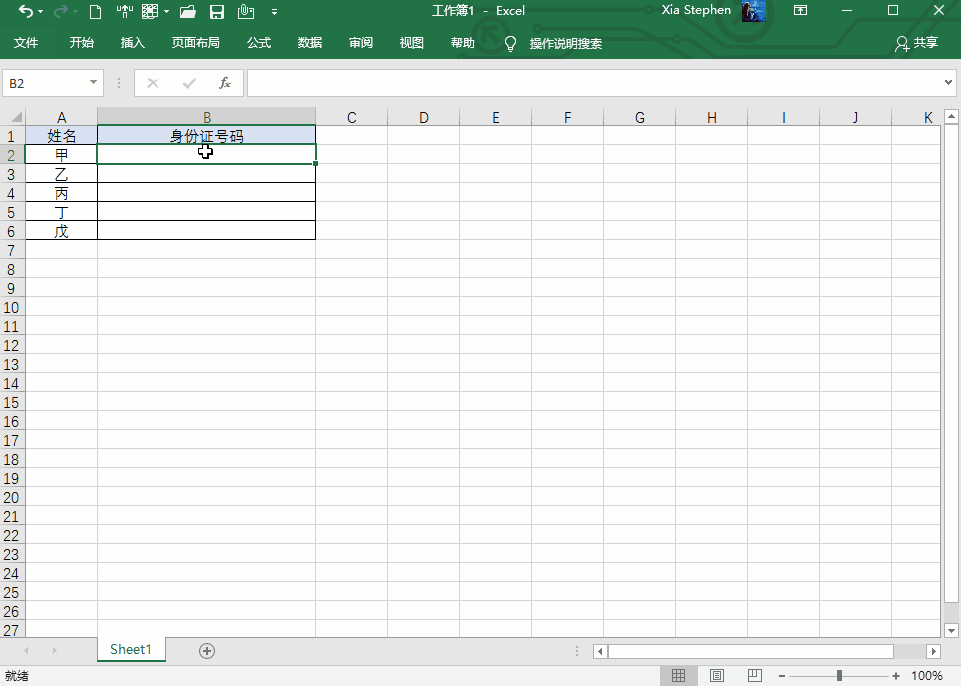961x686 pixels.
Task: Expand the formula bar chevron
Action: [x=948, y=82]
